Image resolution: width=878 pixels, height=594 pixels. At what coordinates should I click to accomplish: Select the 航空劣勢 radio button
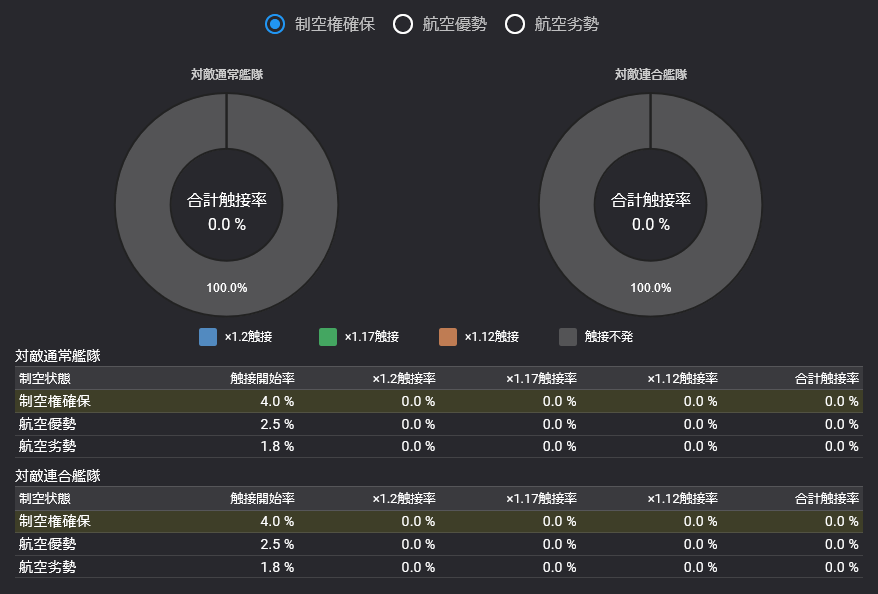click(x=515, y=24)
